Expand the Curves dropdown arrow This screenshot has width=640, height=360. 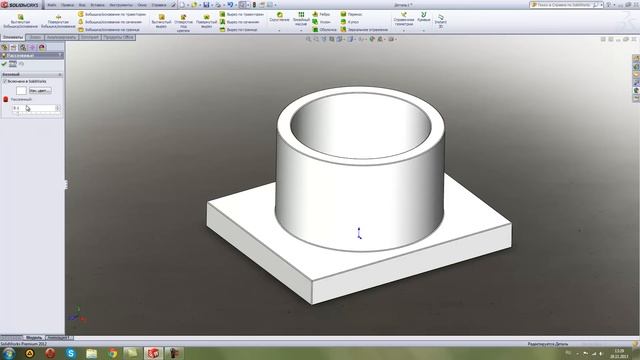(x=424, y=30)
